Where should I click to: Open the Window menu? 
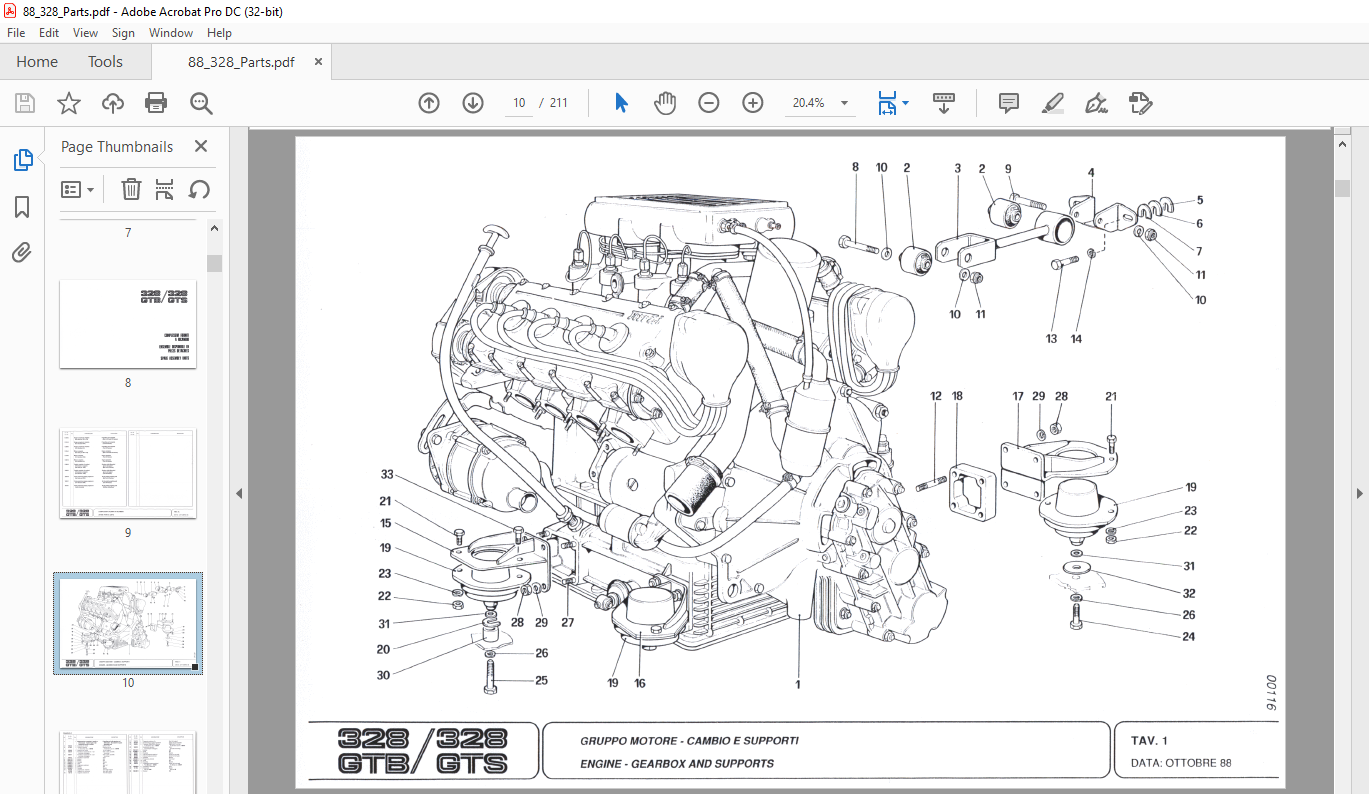pos(171,33)
